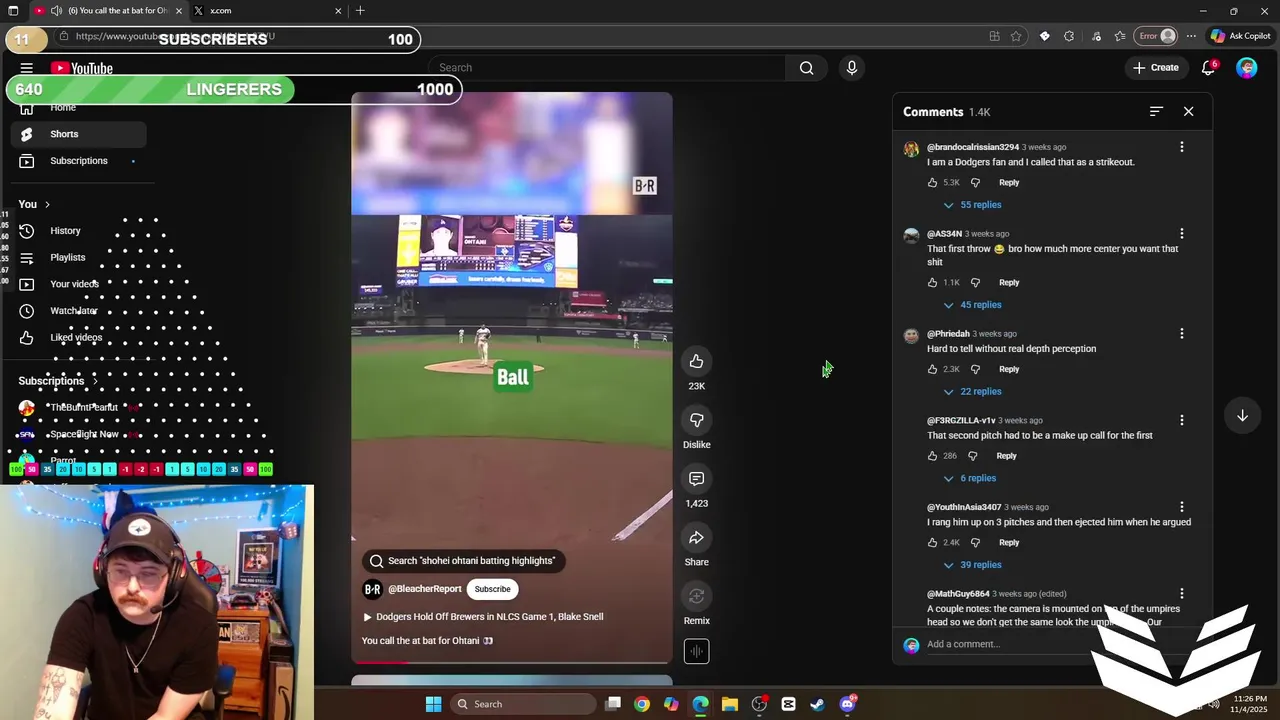The width and height of the screenshot is (1280, 720).
Task: Open History in the sidebar
Action: (x=78, y=231)
